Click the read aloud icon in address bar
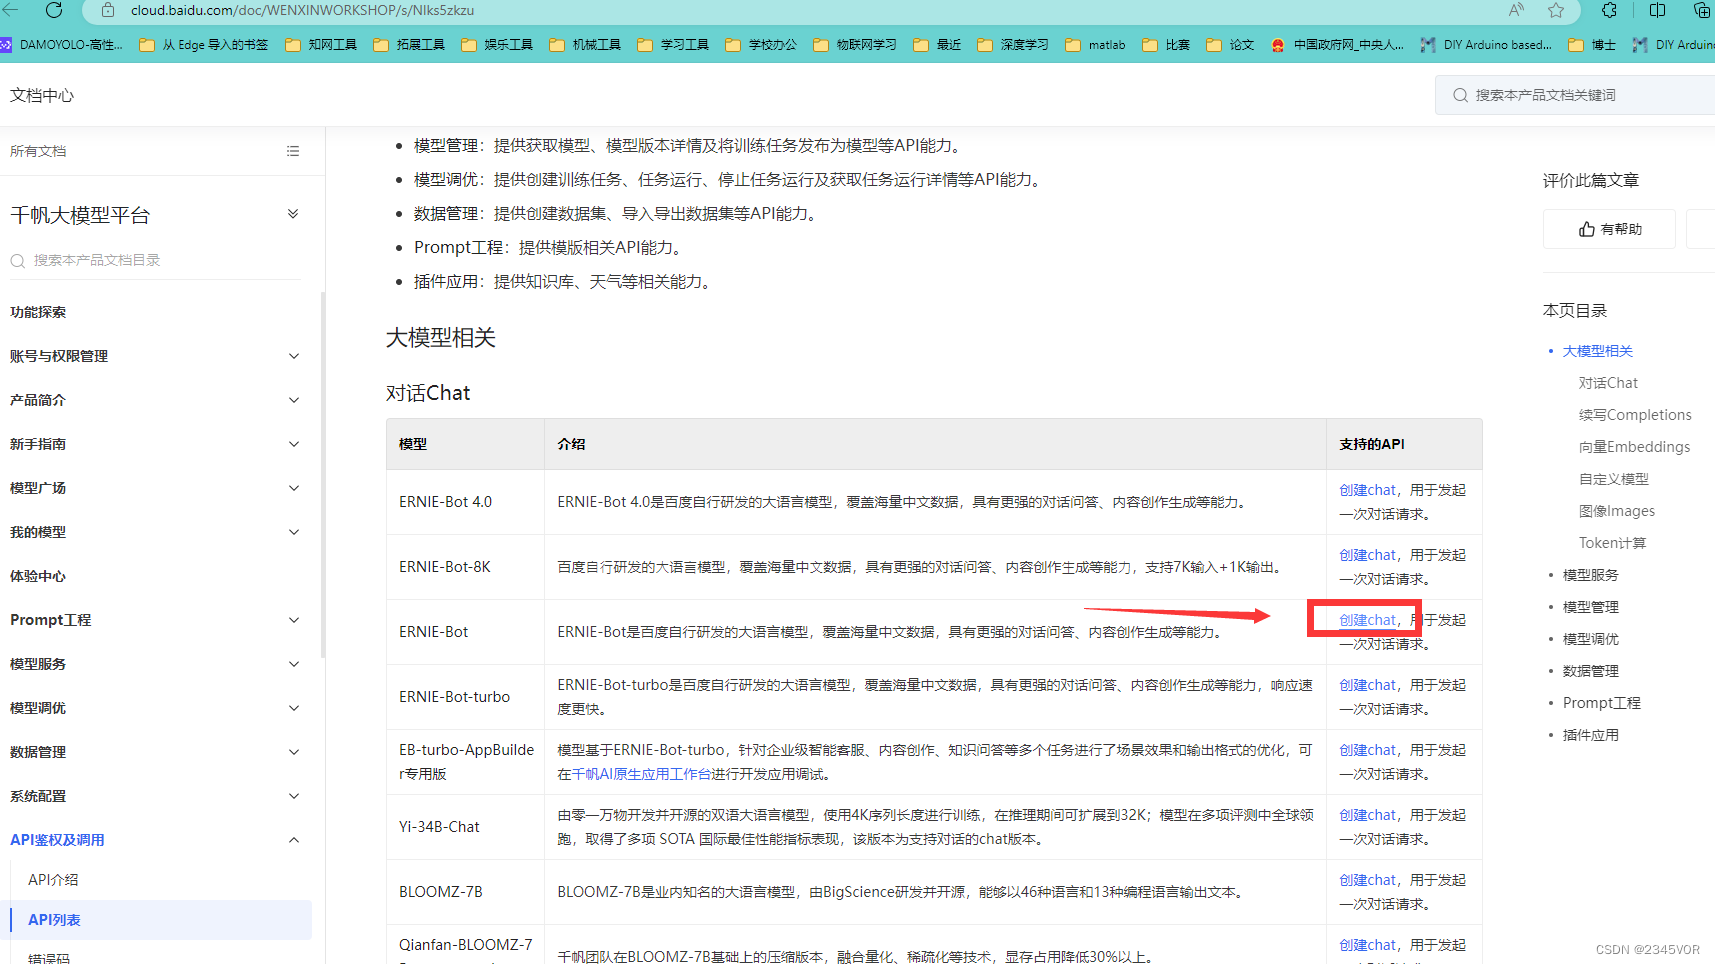The width and height of the screenshot is (1715, 964). [x=1516, y=10]
